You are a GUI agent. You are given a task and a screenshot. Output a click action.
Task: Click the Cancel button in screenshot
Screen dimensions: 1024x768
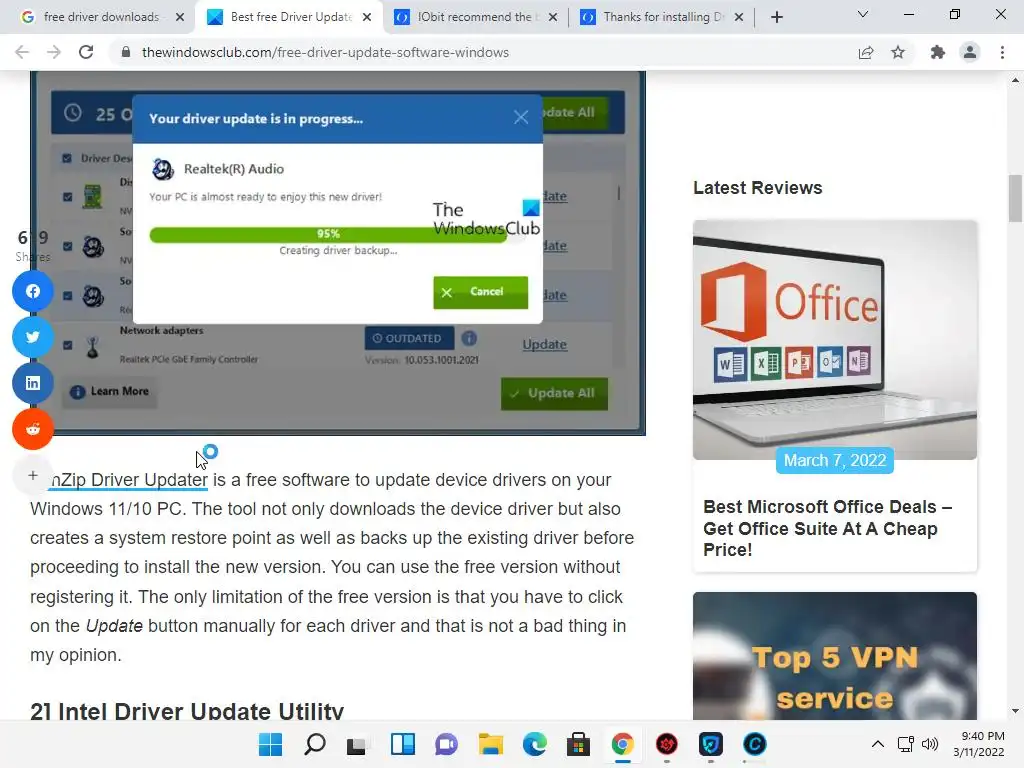pyautogui.click(x=481, y=292)
